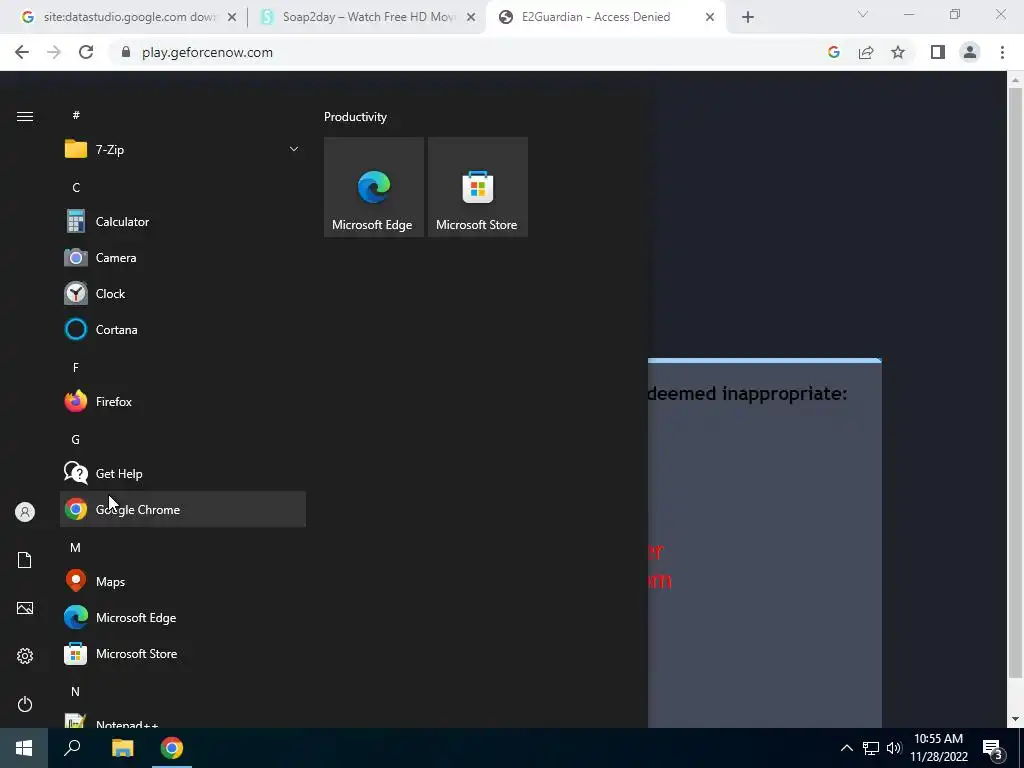The height and width of the screenshot is (768, 1024).
Task: Click the Google icon in the address bar
Action: coord(834,52)
